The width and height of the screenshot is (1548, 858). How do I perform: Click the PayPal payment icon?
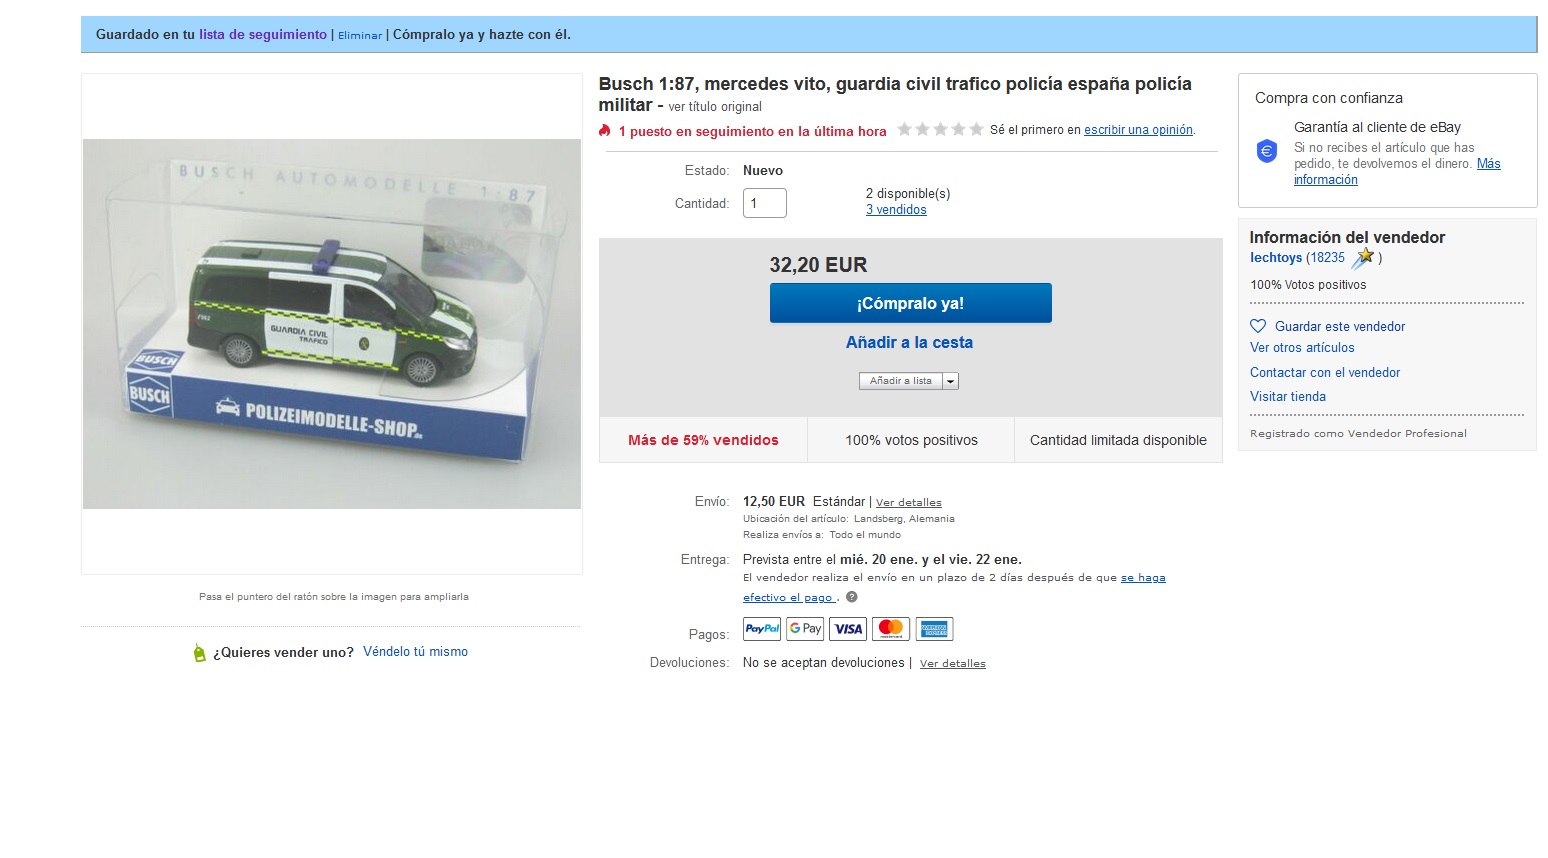pos(762,629)
